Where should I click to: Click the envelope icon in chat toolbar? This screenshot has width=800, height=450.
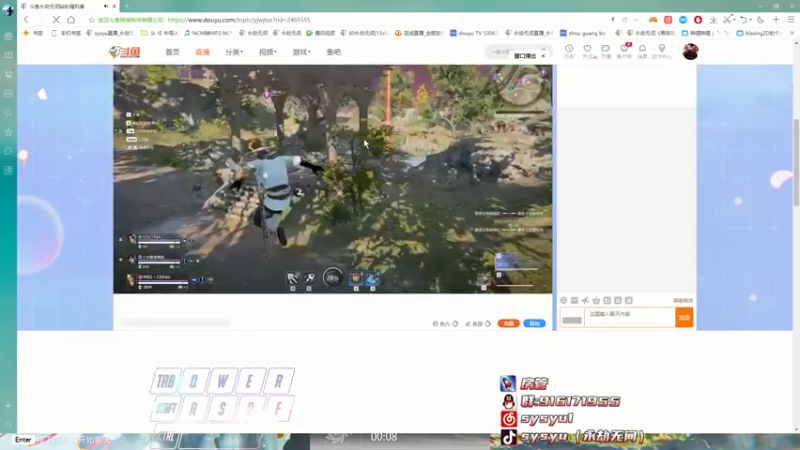tap(574, 301)
